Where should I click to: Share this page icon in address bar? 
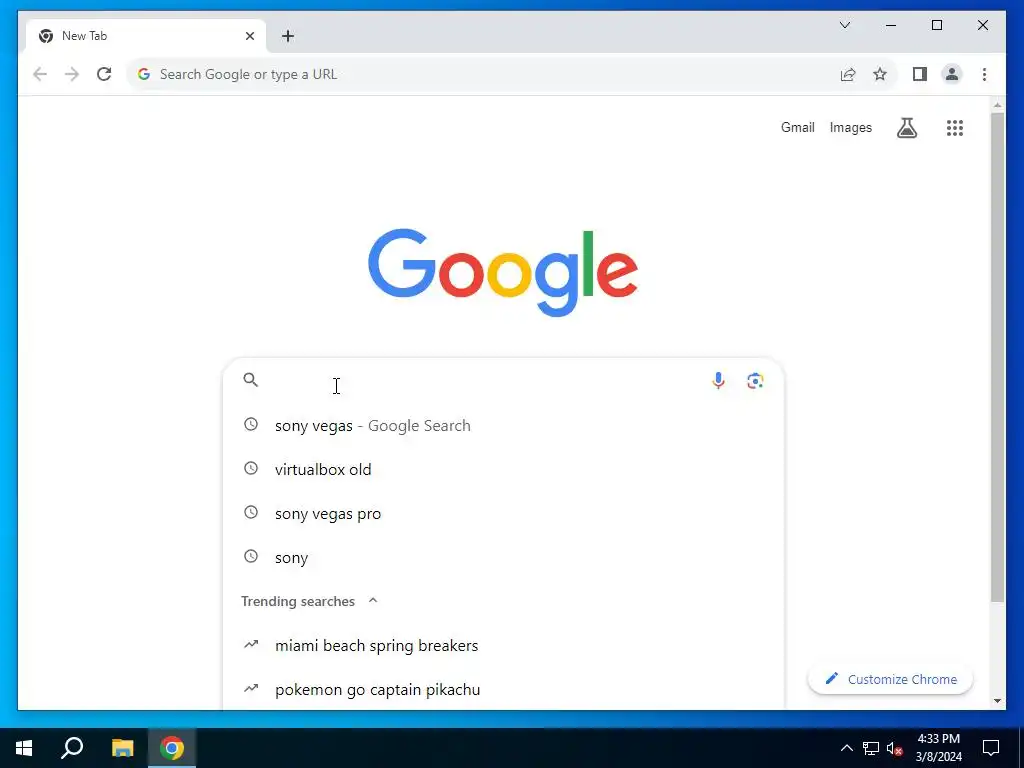point(848,74)
